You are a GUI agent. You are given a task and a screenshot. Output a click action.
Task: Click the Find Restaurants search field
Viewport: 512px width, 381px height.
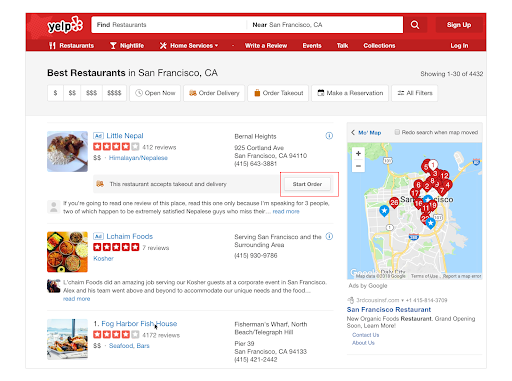point(169,25)
